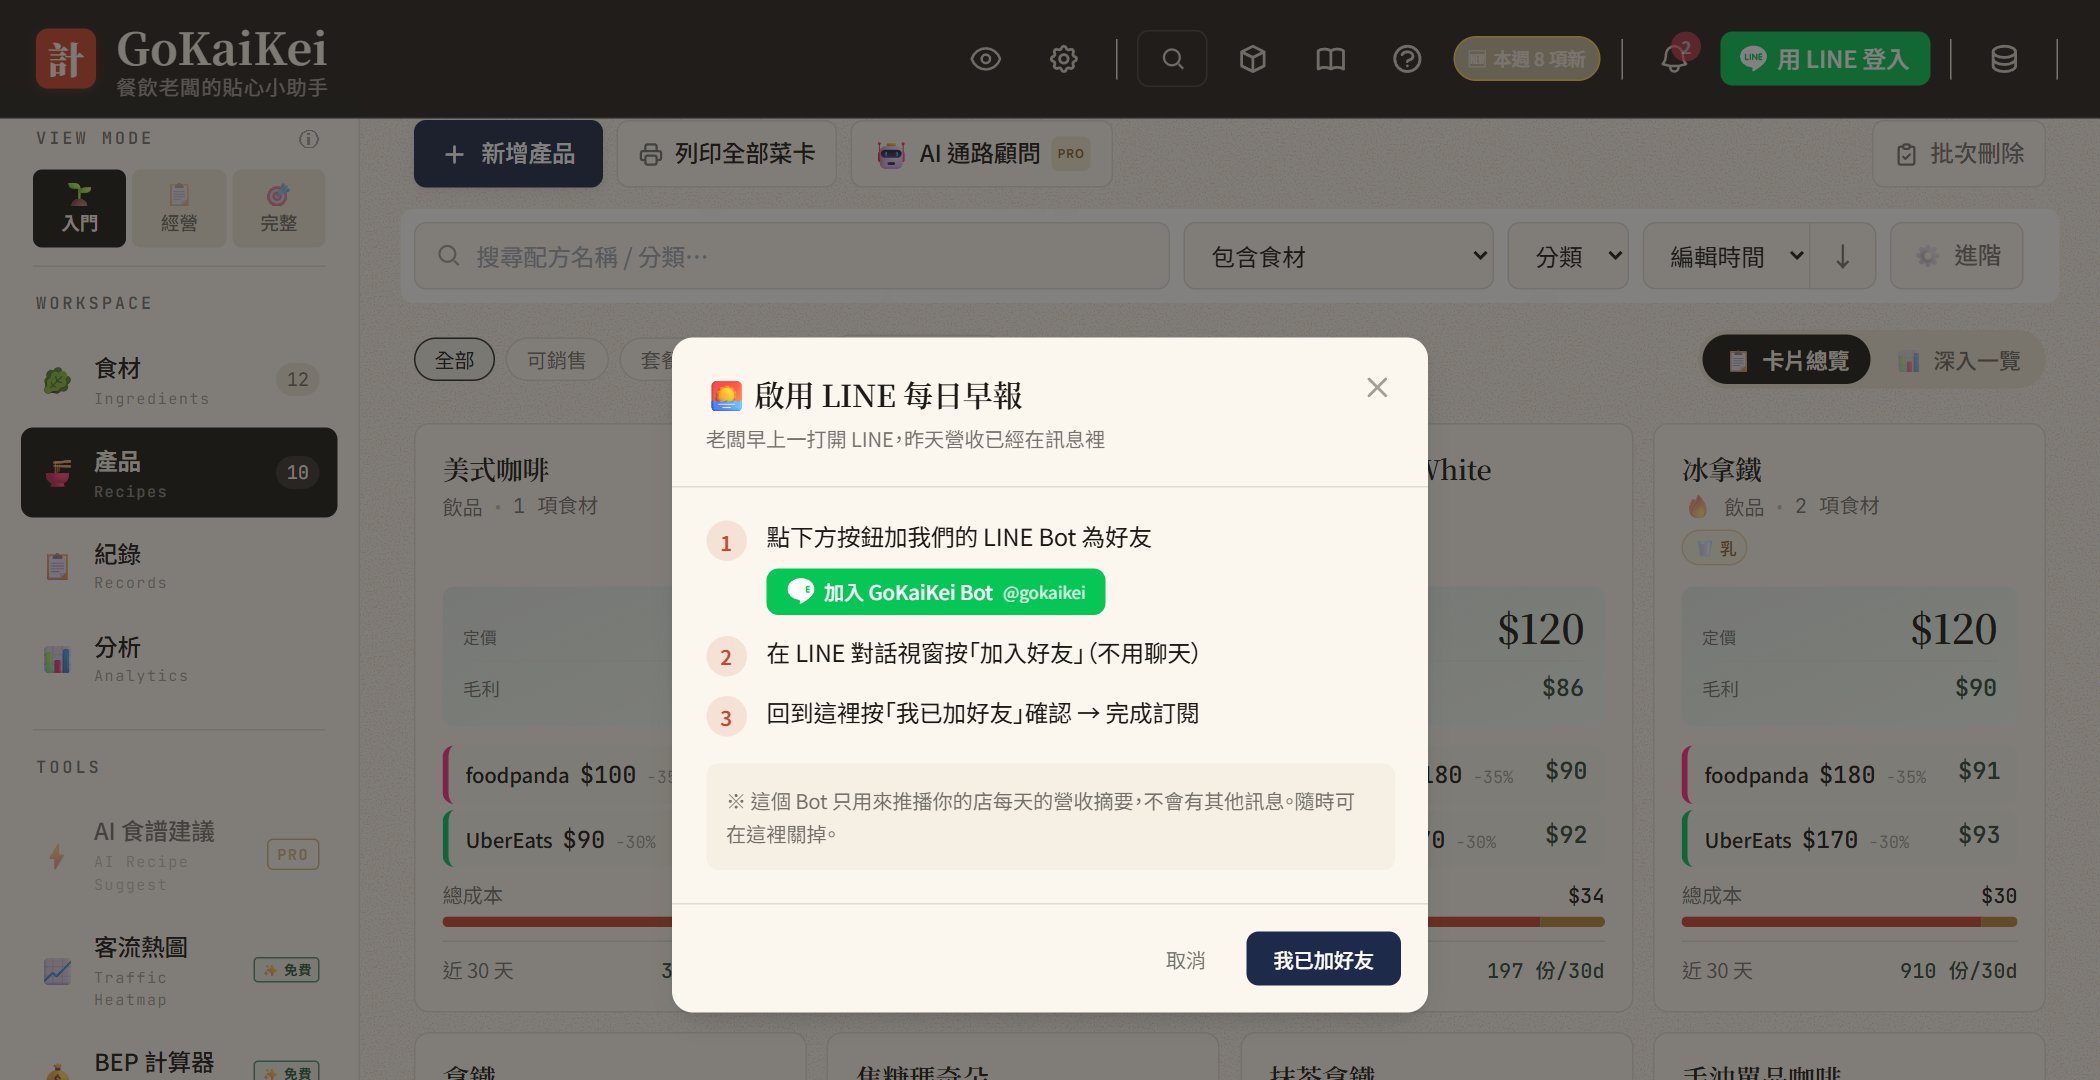Screen dimensions: 2100x1080
Task: Click 批次刪除 button
Action: 1959,154
